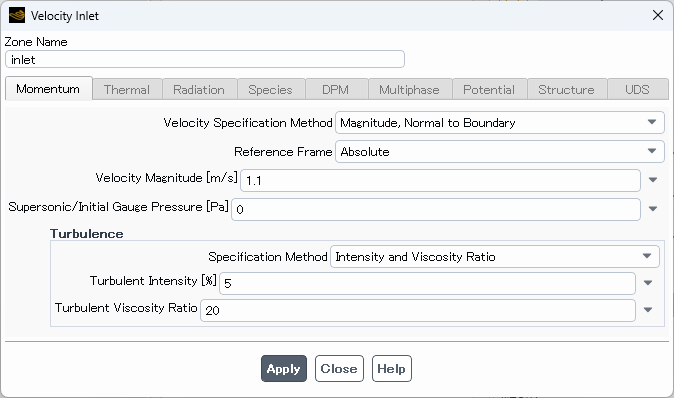Click the Velocity Magnitude value field
This screenshot has width=674, height=398.
point(440,181)
